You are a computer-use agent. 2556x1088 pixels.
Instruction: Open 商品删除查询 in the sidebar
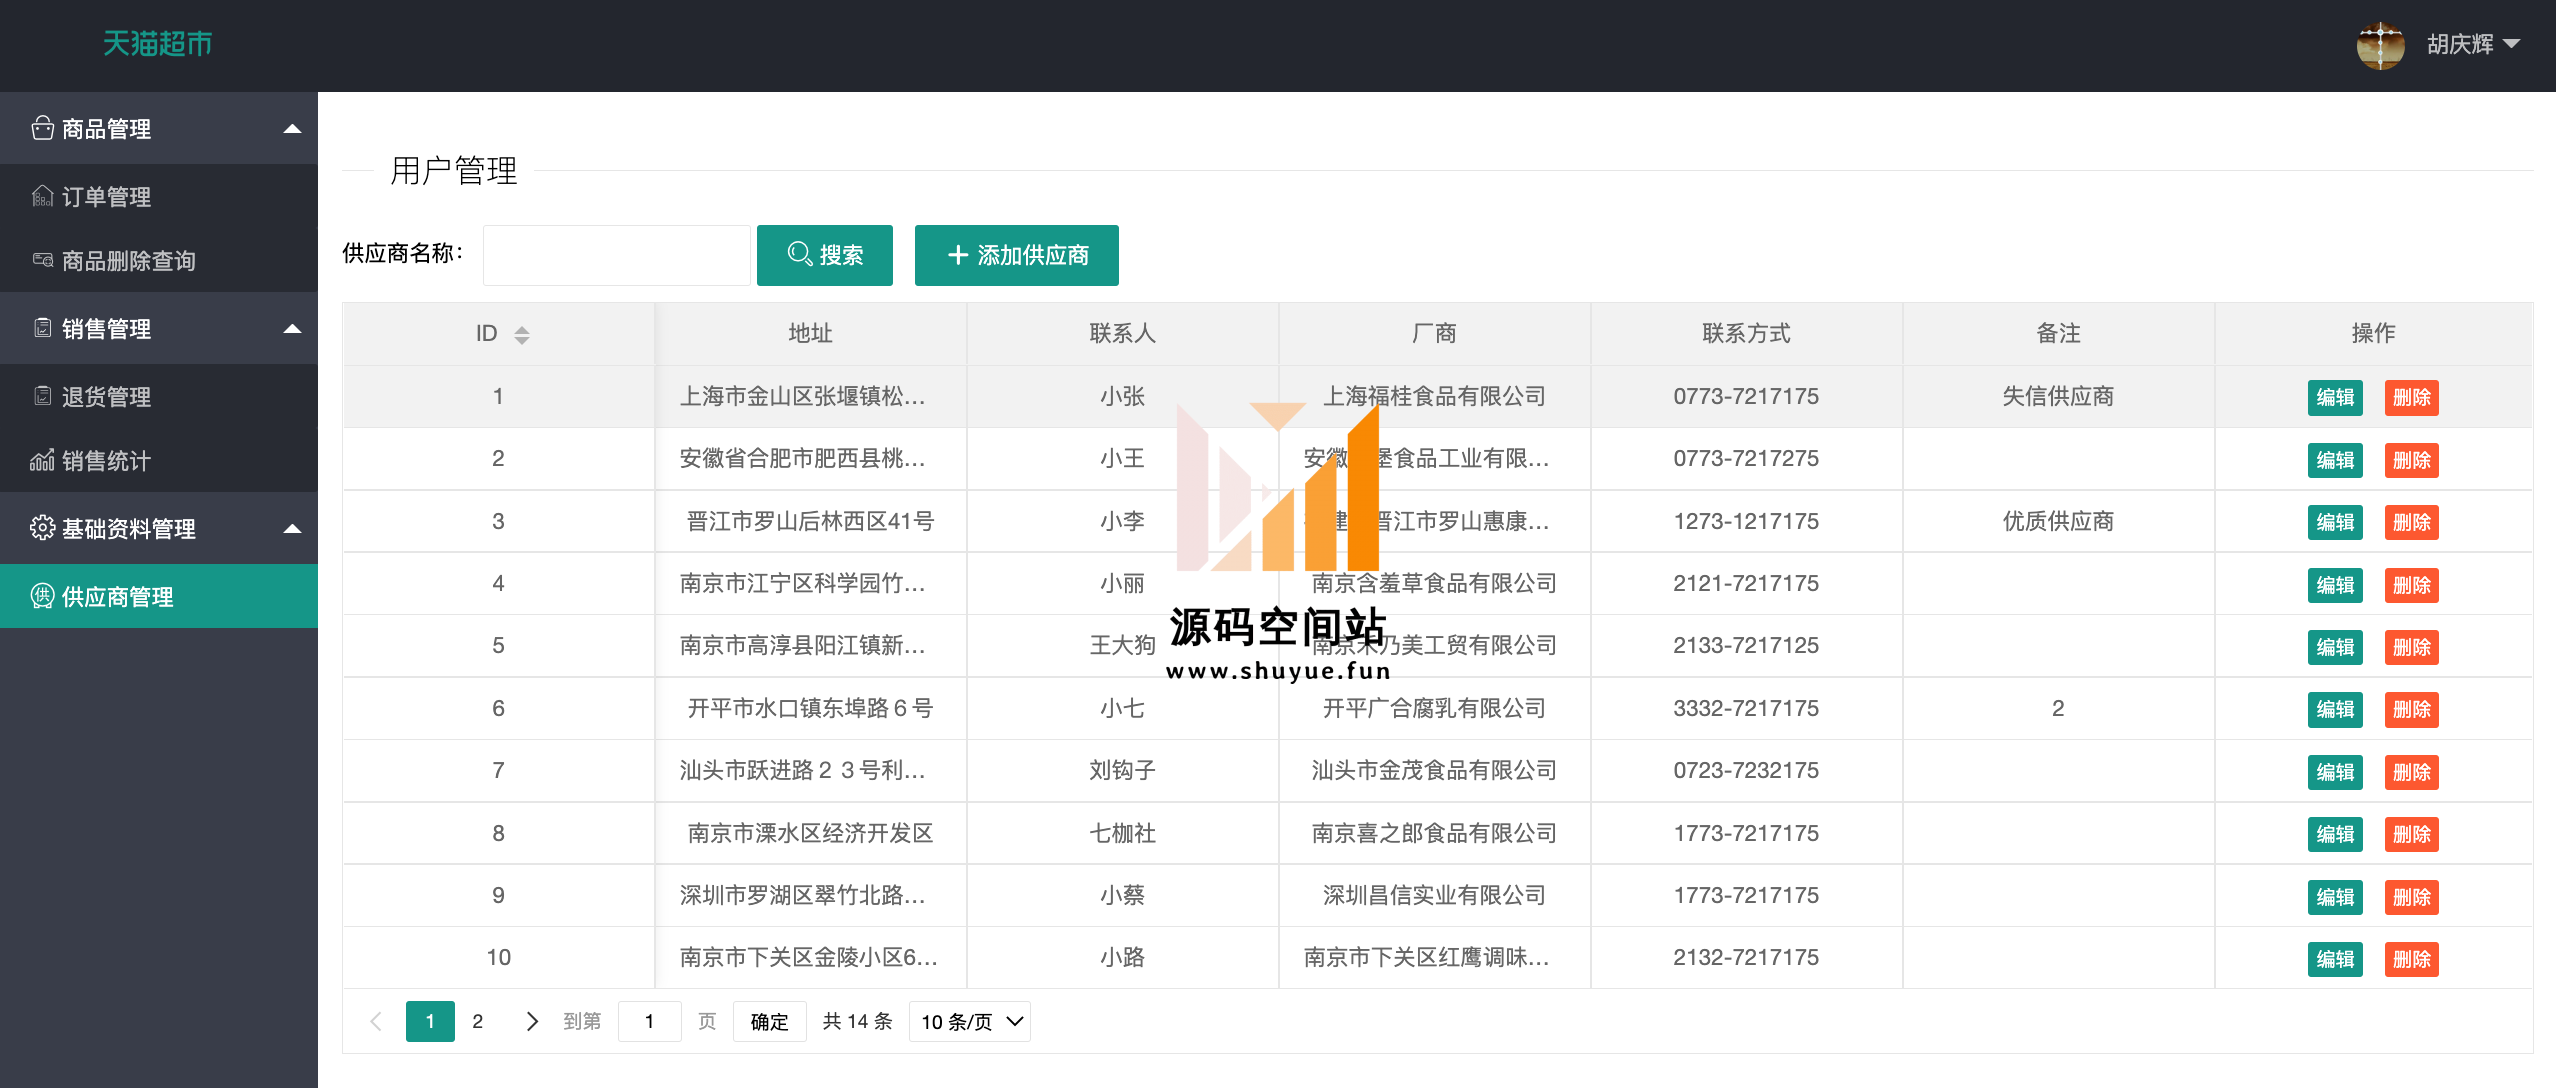coord(159,260)
